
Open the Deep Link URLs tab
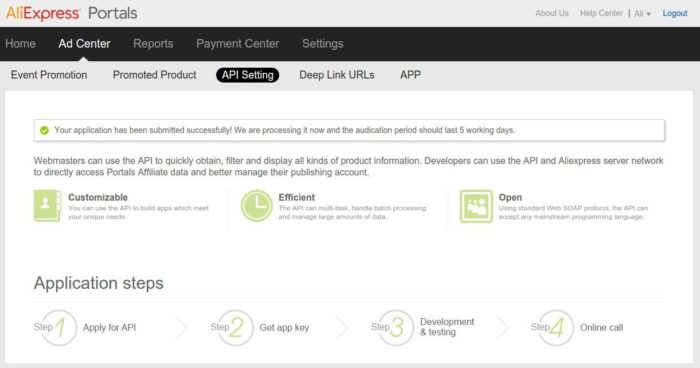coord(337,75)
